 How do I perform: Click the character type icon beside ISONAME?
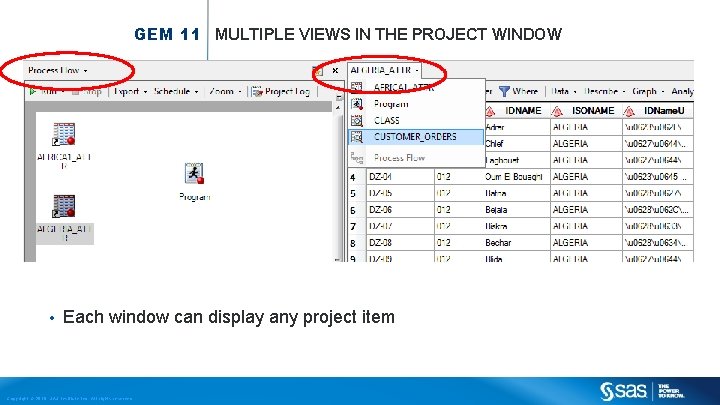pyautogui.click(x=557, y=111)
